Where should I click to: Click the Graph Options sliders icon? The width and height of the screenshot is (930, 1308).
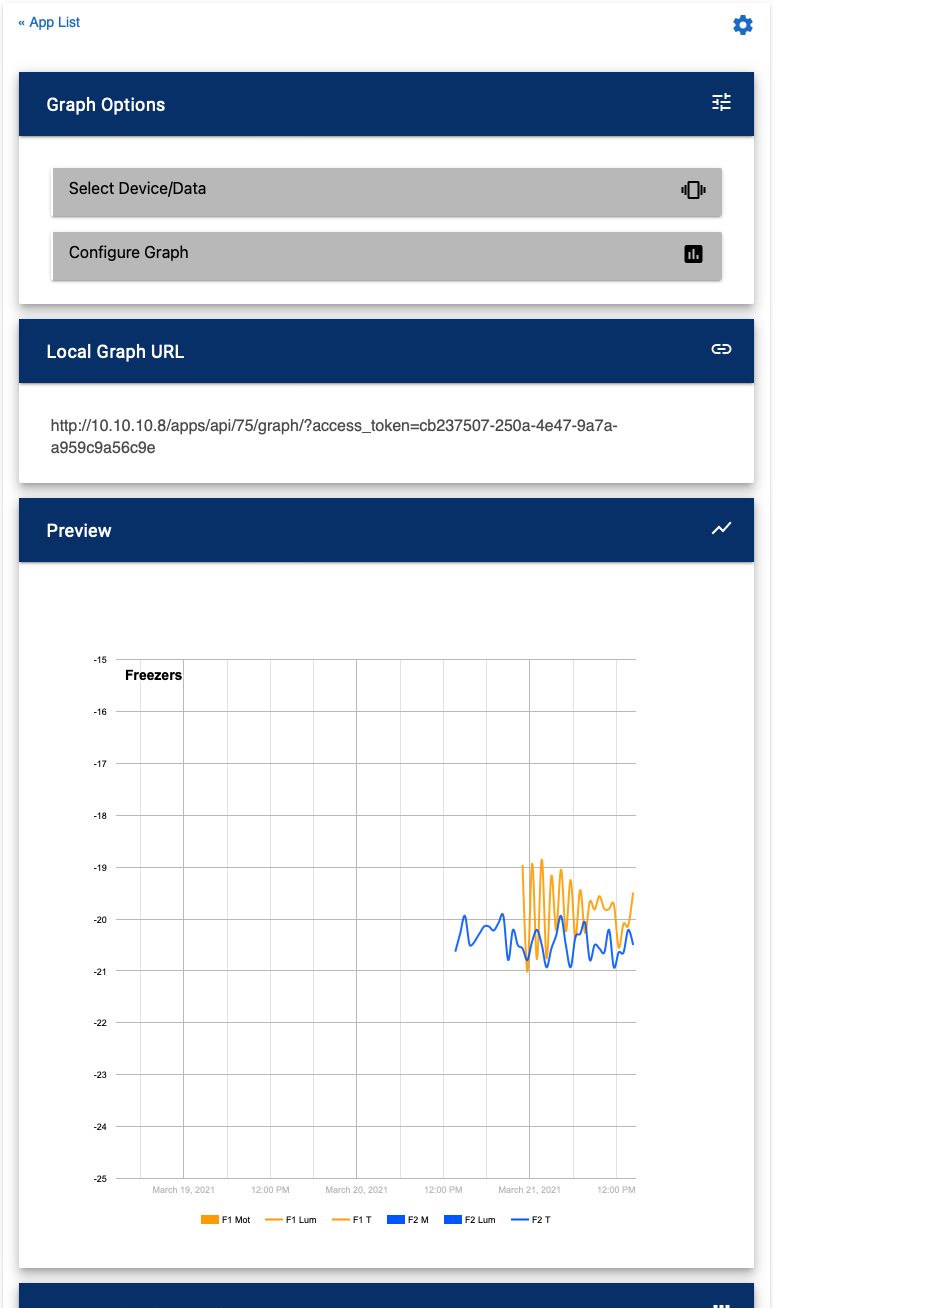721,102
